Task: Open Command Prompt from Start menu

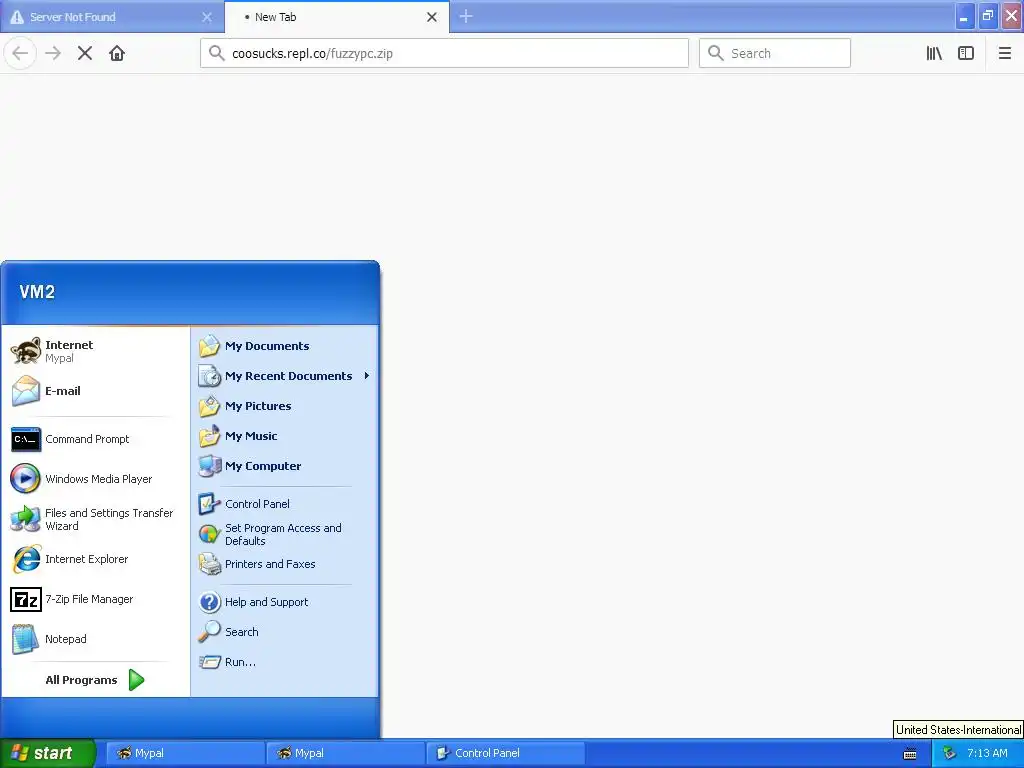Action: [x=95, y=440]
